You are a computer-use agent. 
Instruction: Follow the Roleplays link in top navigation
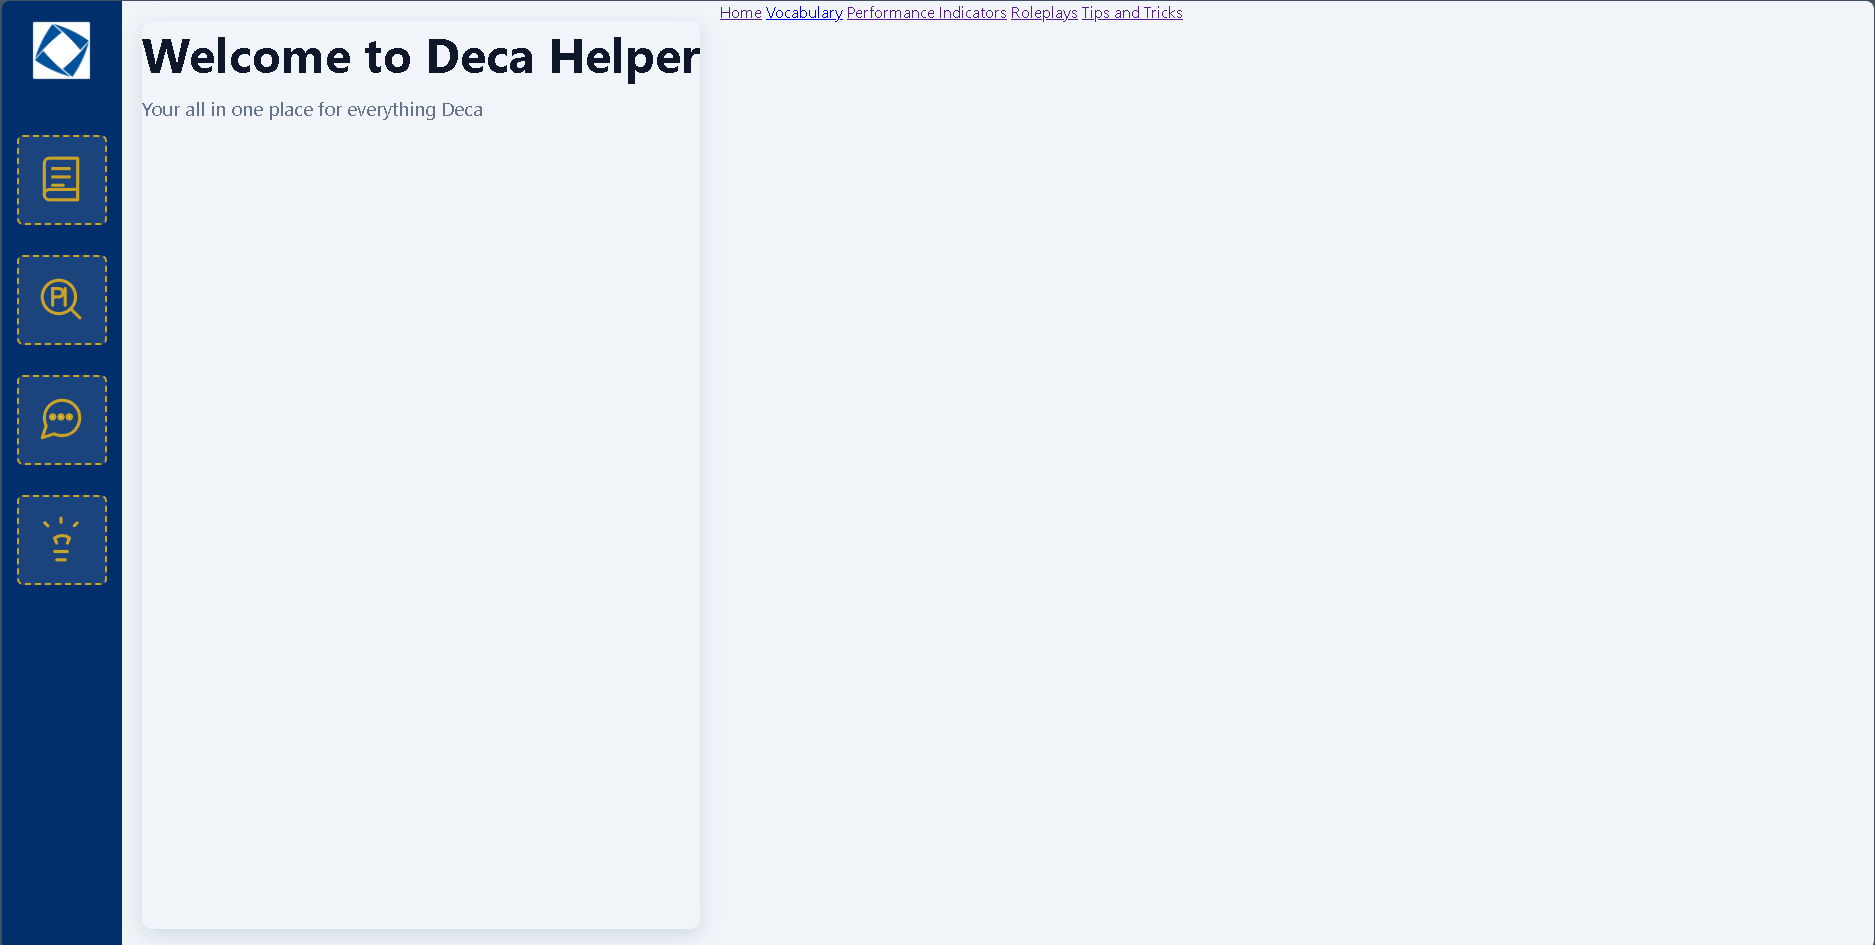(x=1044, y=13)
